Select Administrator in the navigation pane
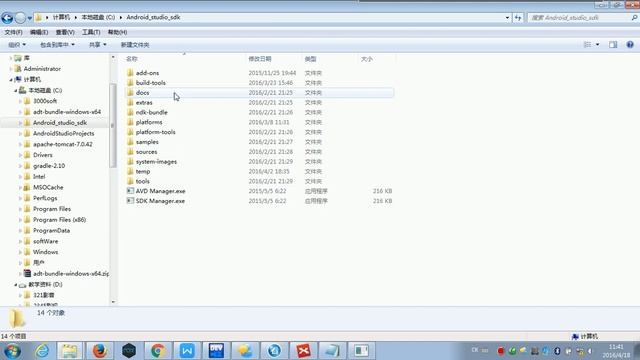The width and height of the screenshot is (640, 360). [42, 69]
